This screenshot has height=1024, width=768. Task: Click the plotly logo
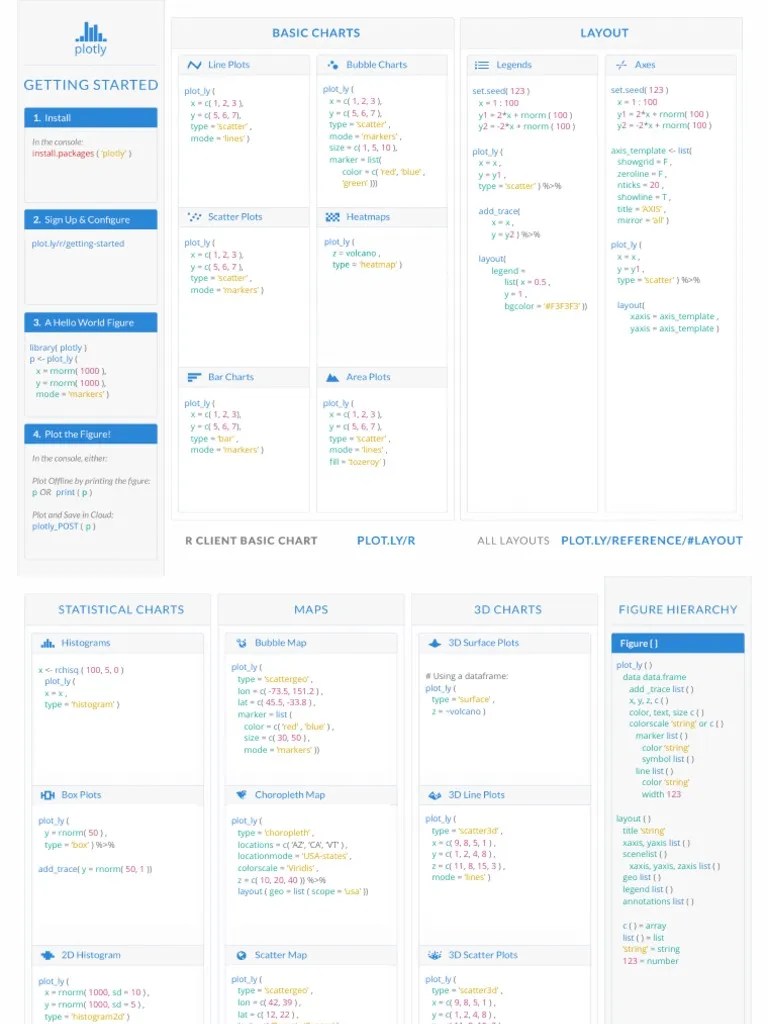click(91, 39)
